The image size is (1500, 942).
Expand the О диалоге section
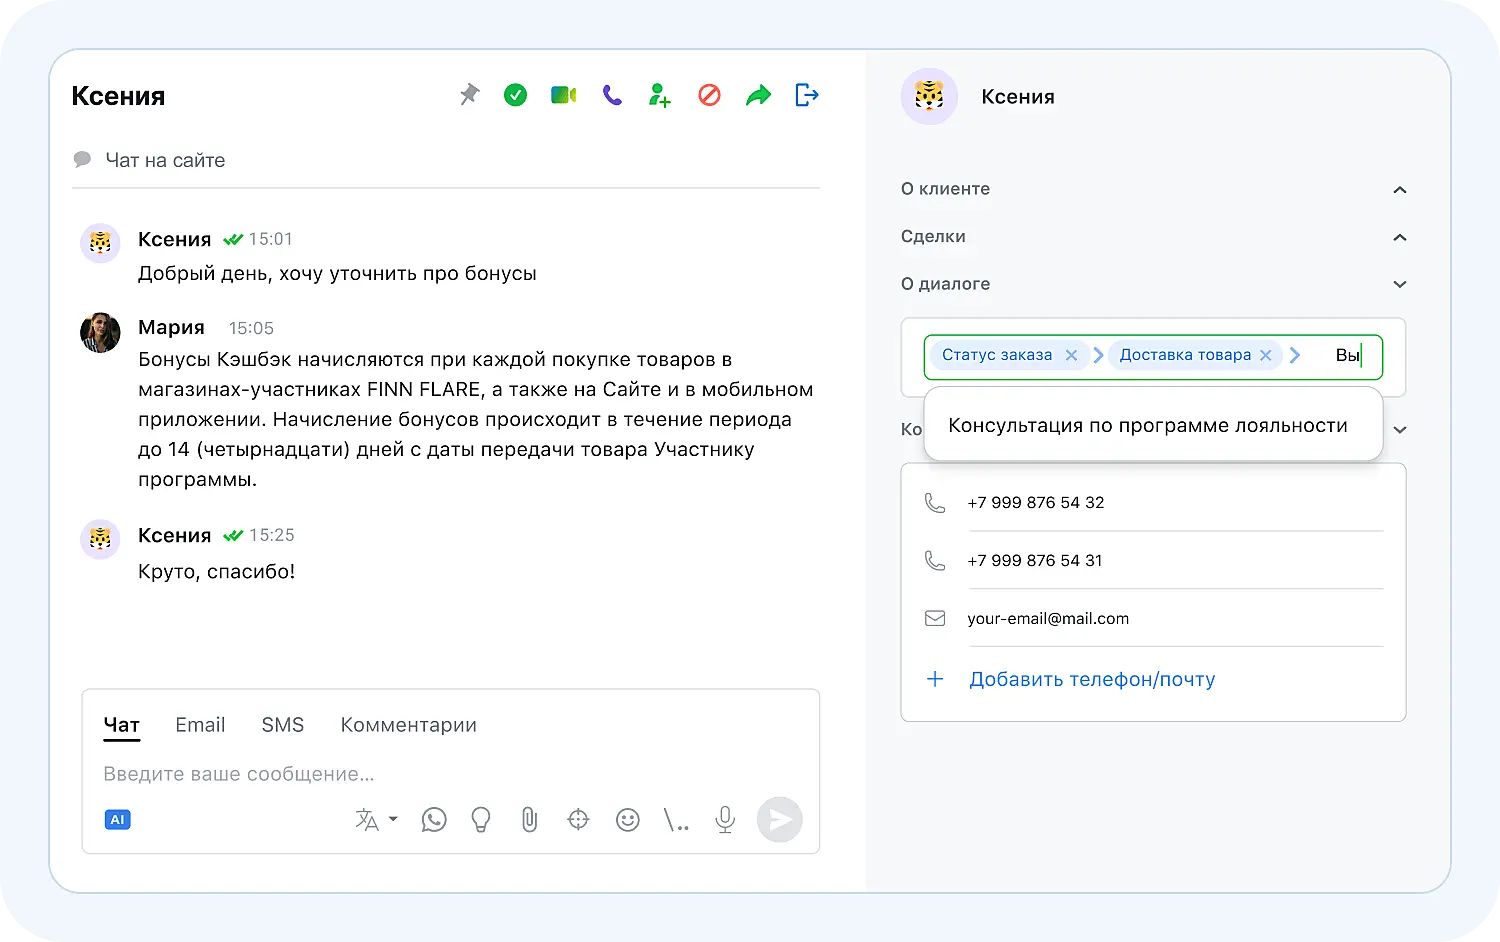click(x=1400, y=284)
